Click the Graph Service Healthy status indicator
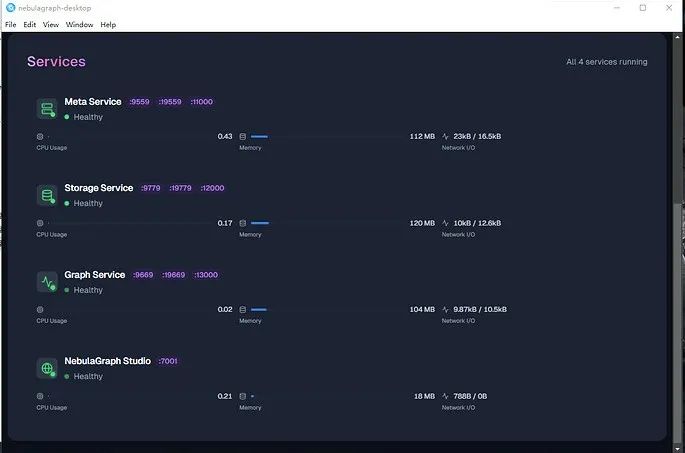Image resolution: width=685 pixels, height=453 pixels. (x=83, y=290)
